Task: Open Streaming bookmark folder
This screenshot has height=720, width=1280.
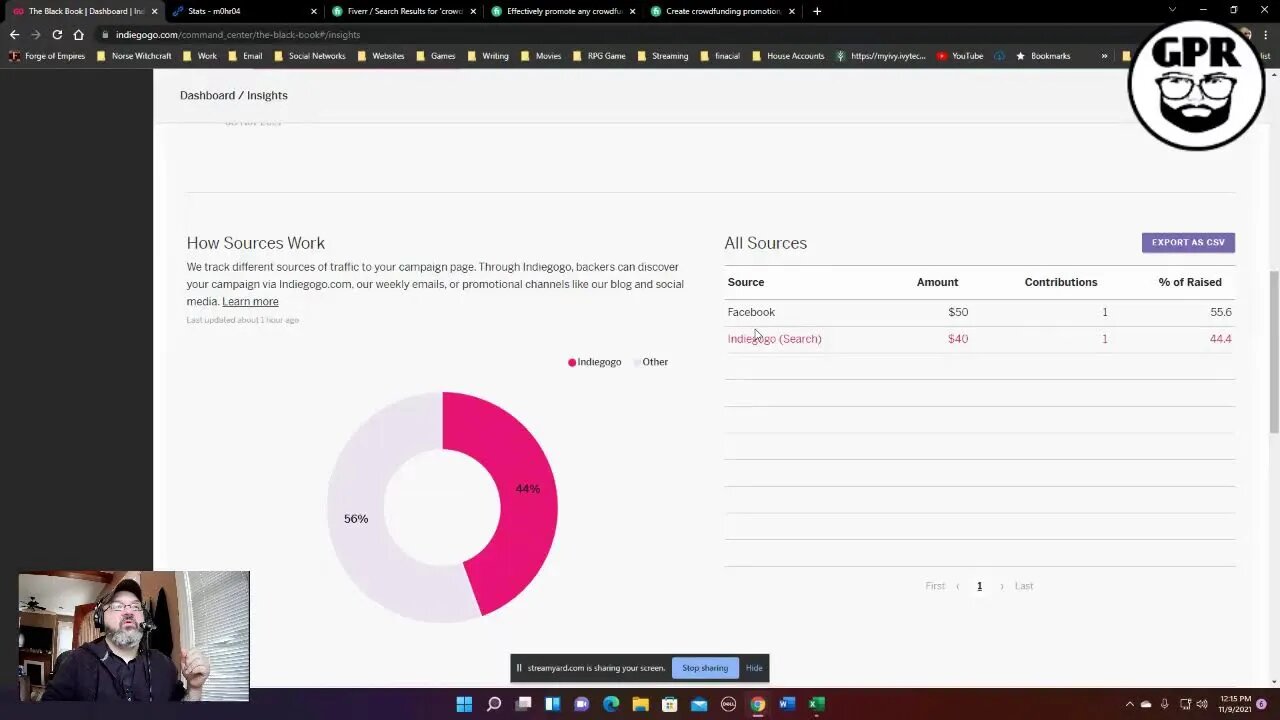Action: (663, 56)
